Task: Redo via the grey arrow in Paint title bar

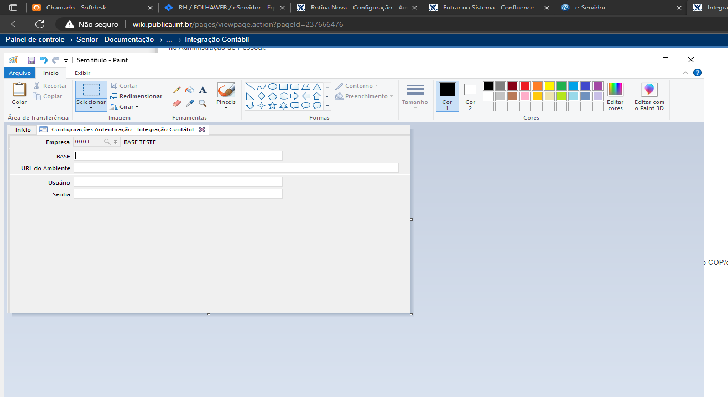Action: pyautogui.click(x=55, y=60)
